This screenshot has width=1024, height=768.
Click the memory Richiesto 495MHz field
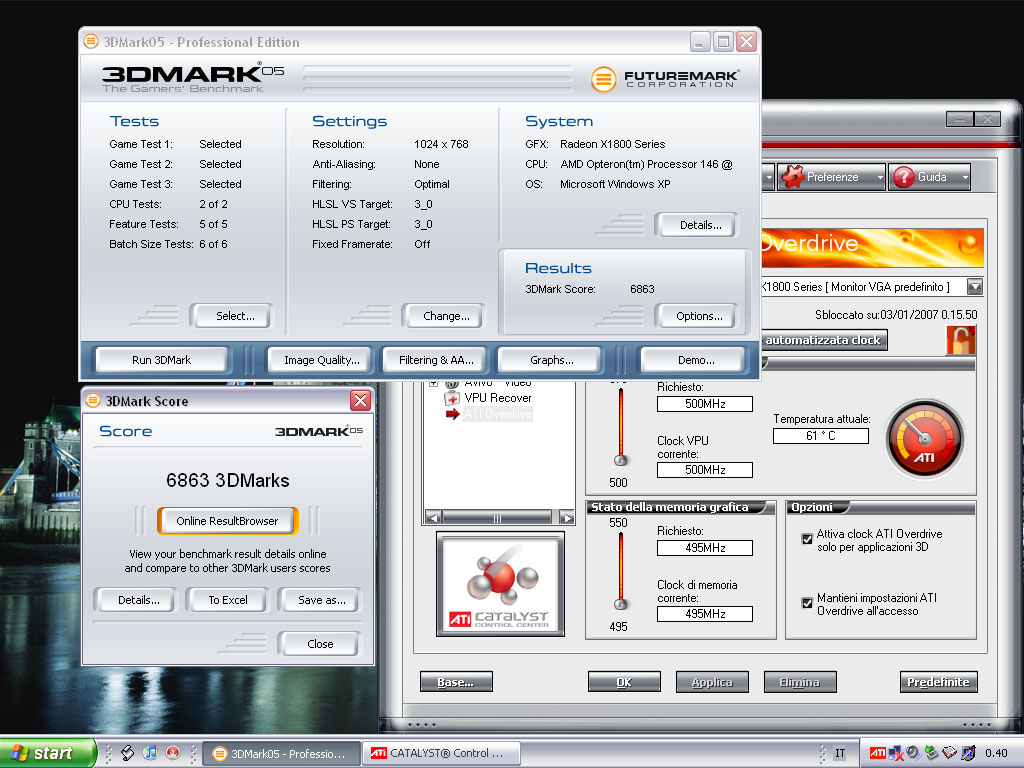click(705, 548)
